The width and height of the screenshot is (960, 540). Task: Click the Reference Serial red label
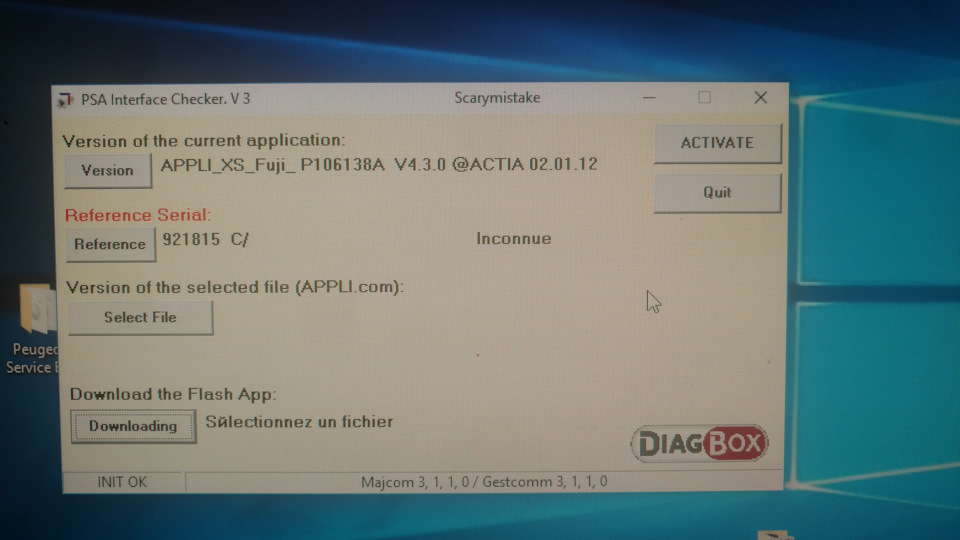click(138, 215)
